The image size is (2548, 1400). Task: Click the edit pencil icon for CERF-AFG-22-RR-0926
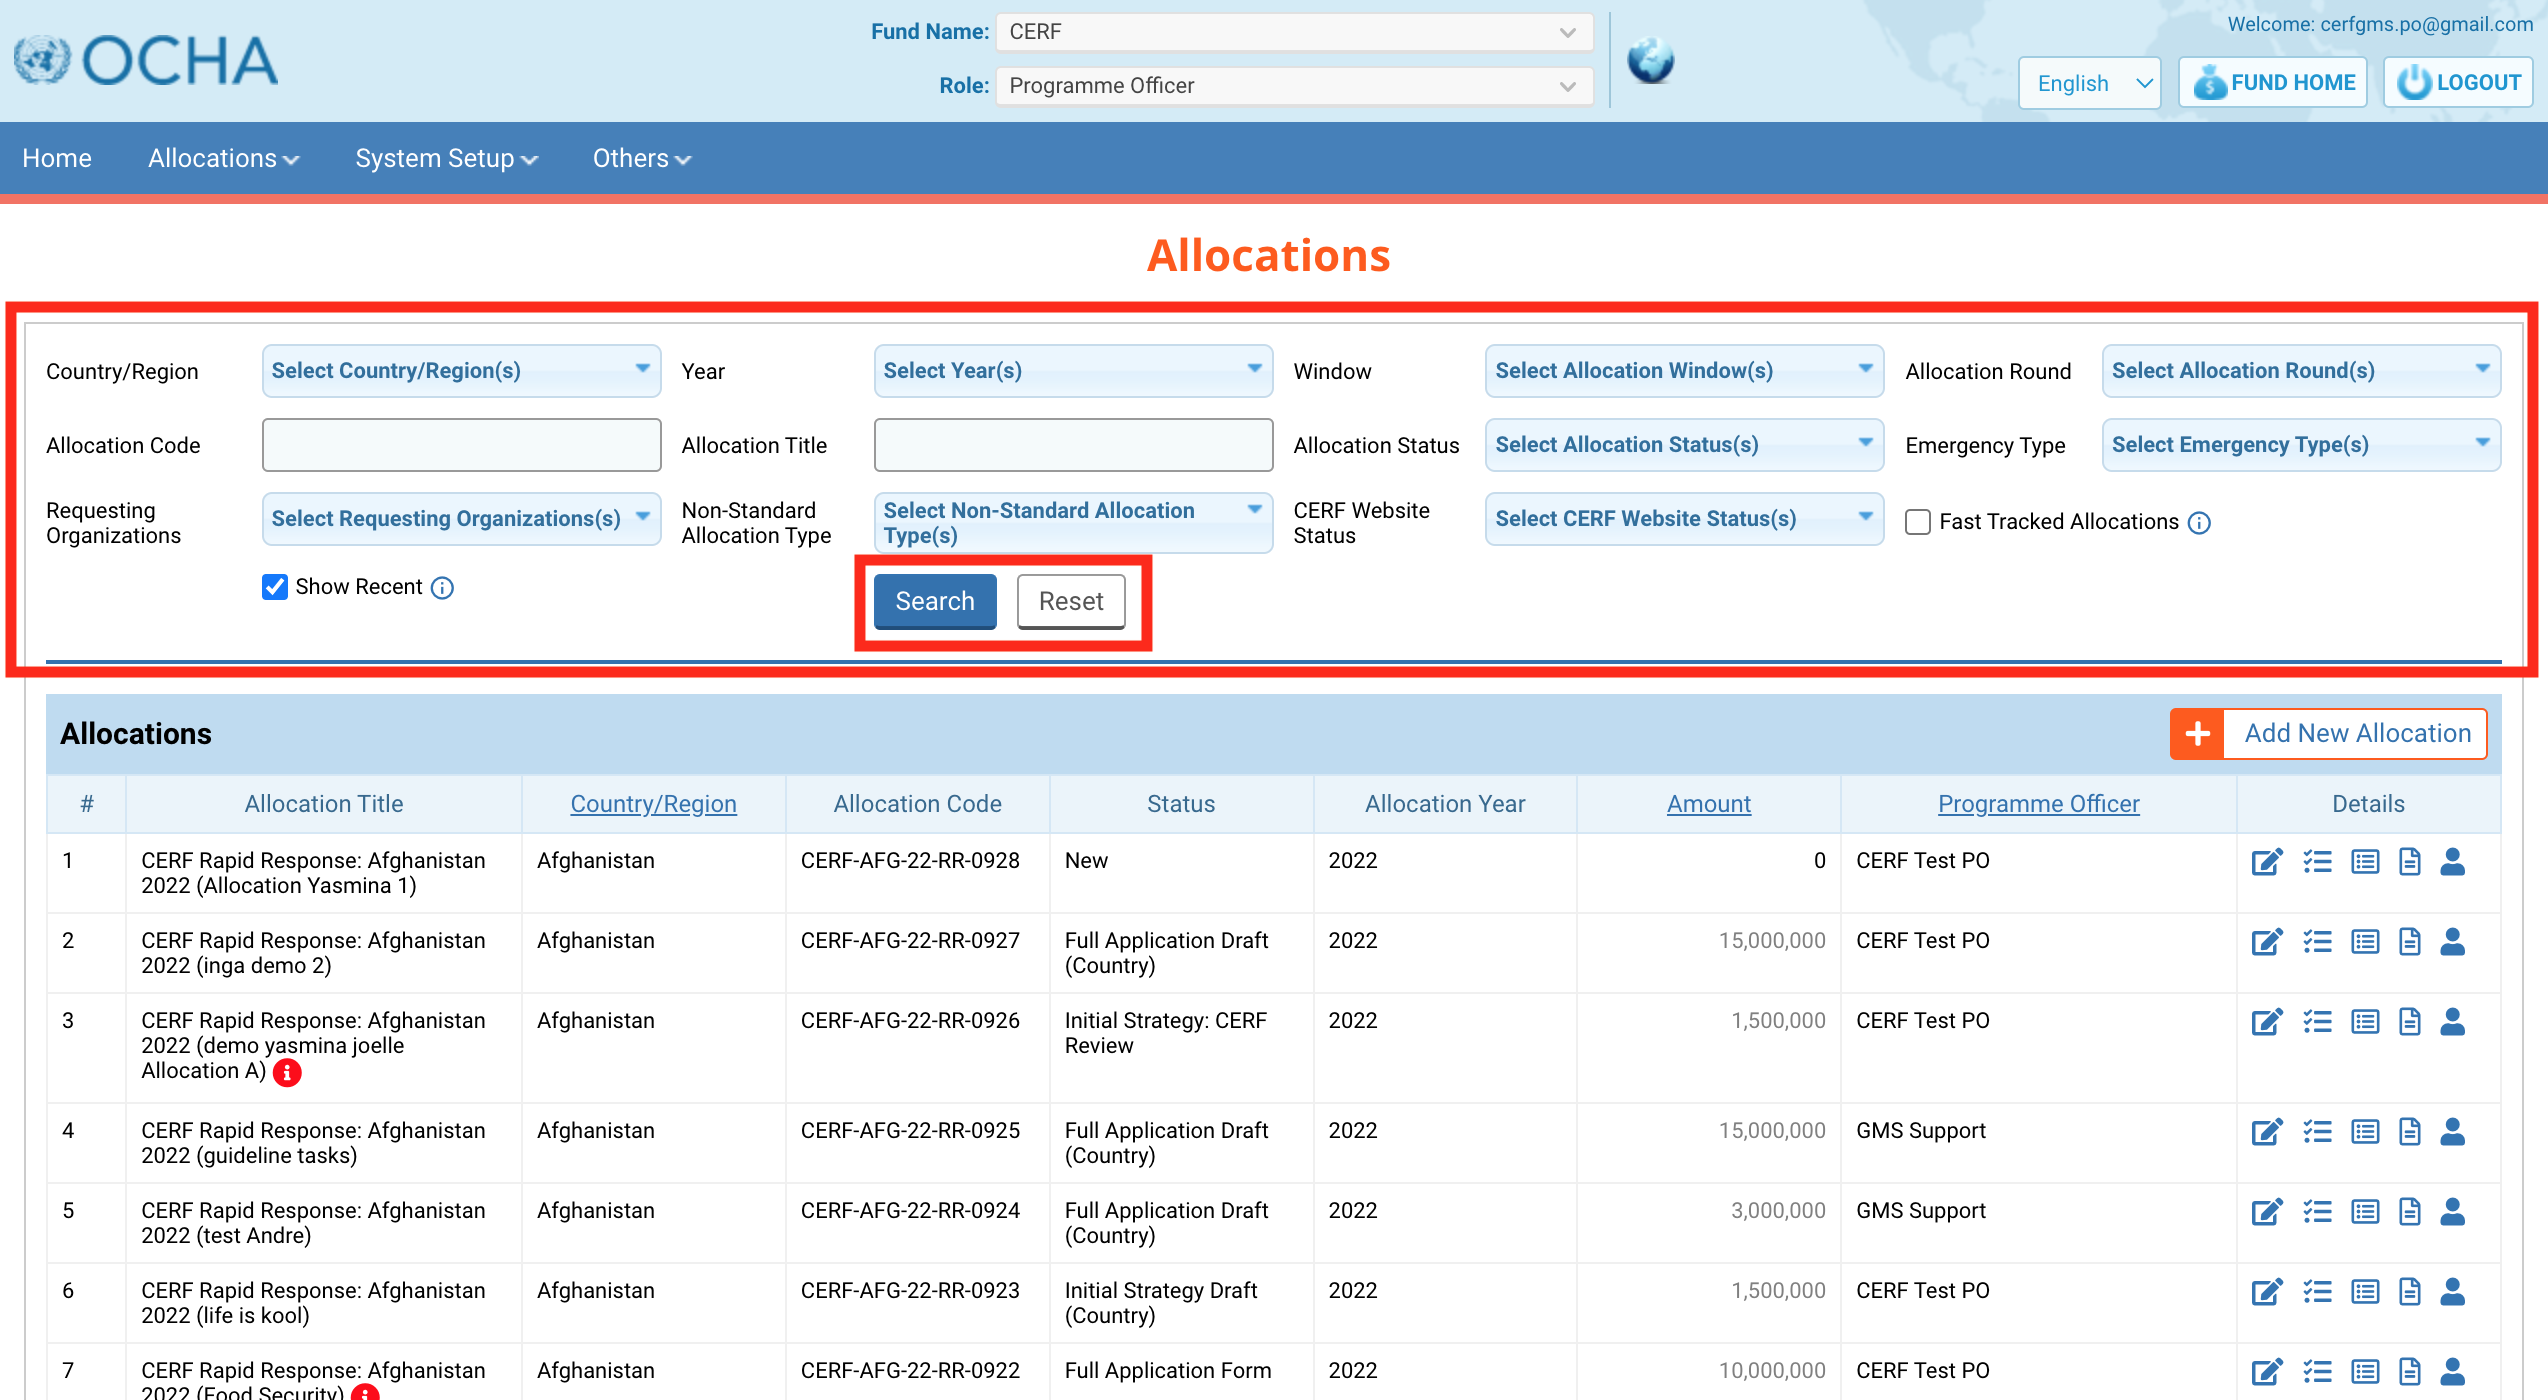tap(2267, 1022)
